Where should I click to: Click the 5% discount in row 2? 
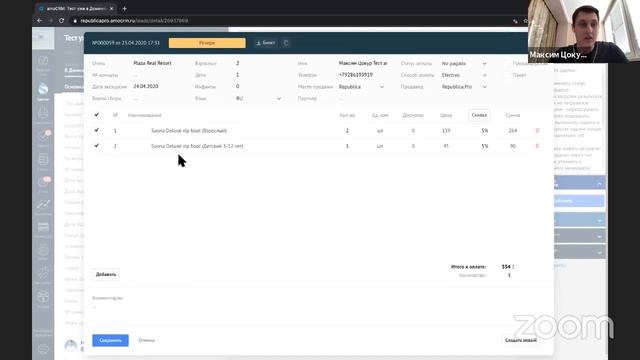[484, 146]
